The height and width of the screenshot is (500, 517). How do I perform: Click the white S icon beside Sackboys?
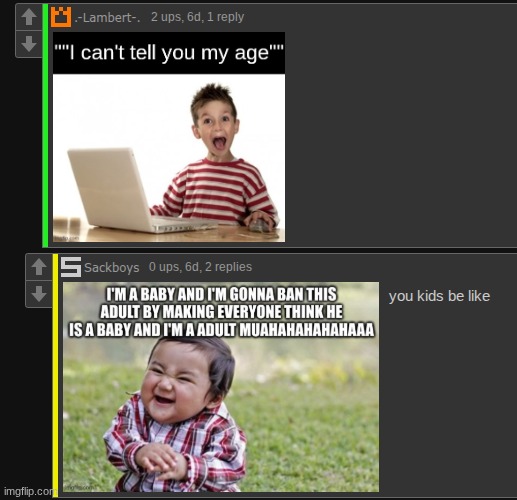pyautogui.click(x=71, y=267)
